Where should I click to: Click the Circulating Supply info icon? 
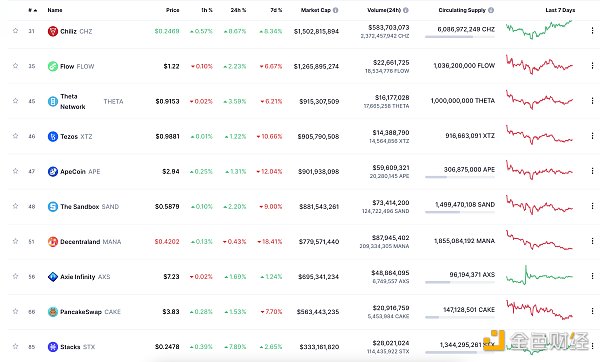coord(491,10)
